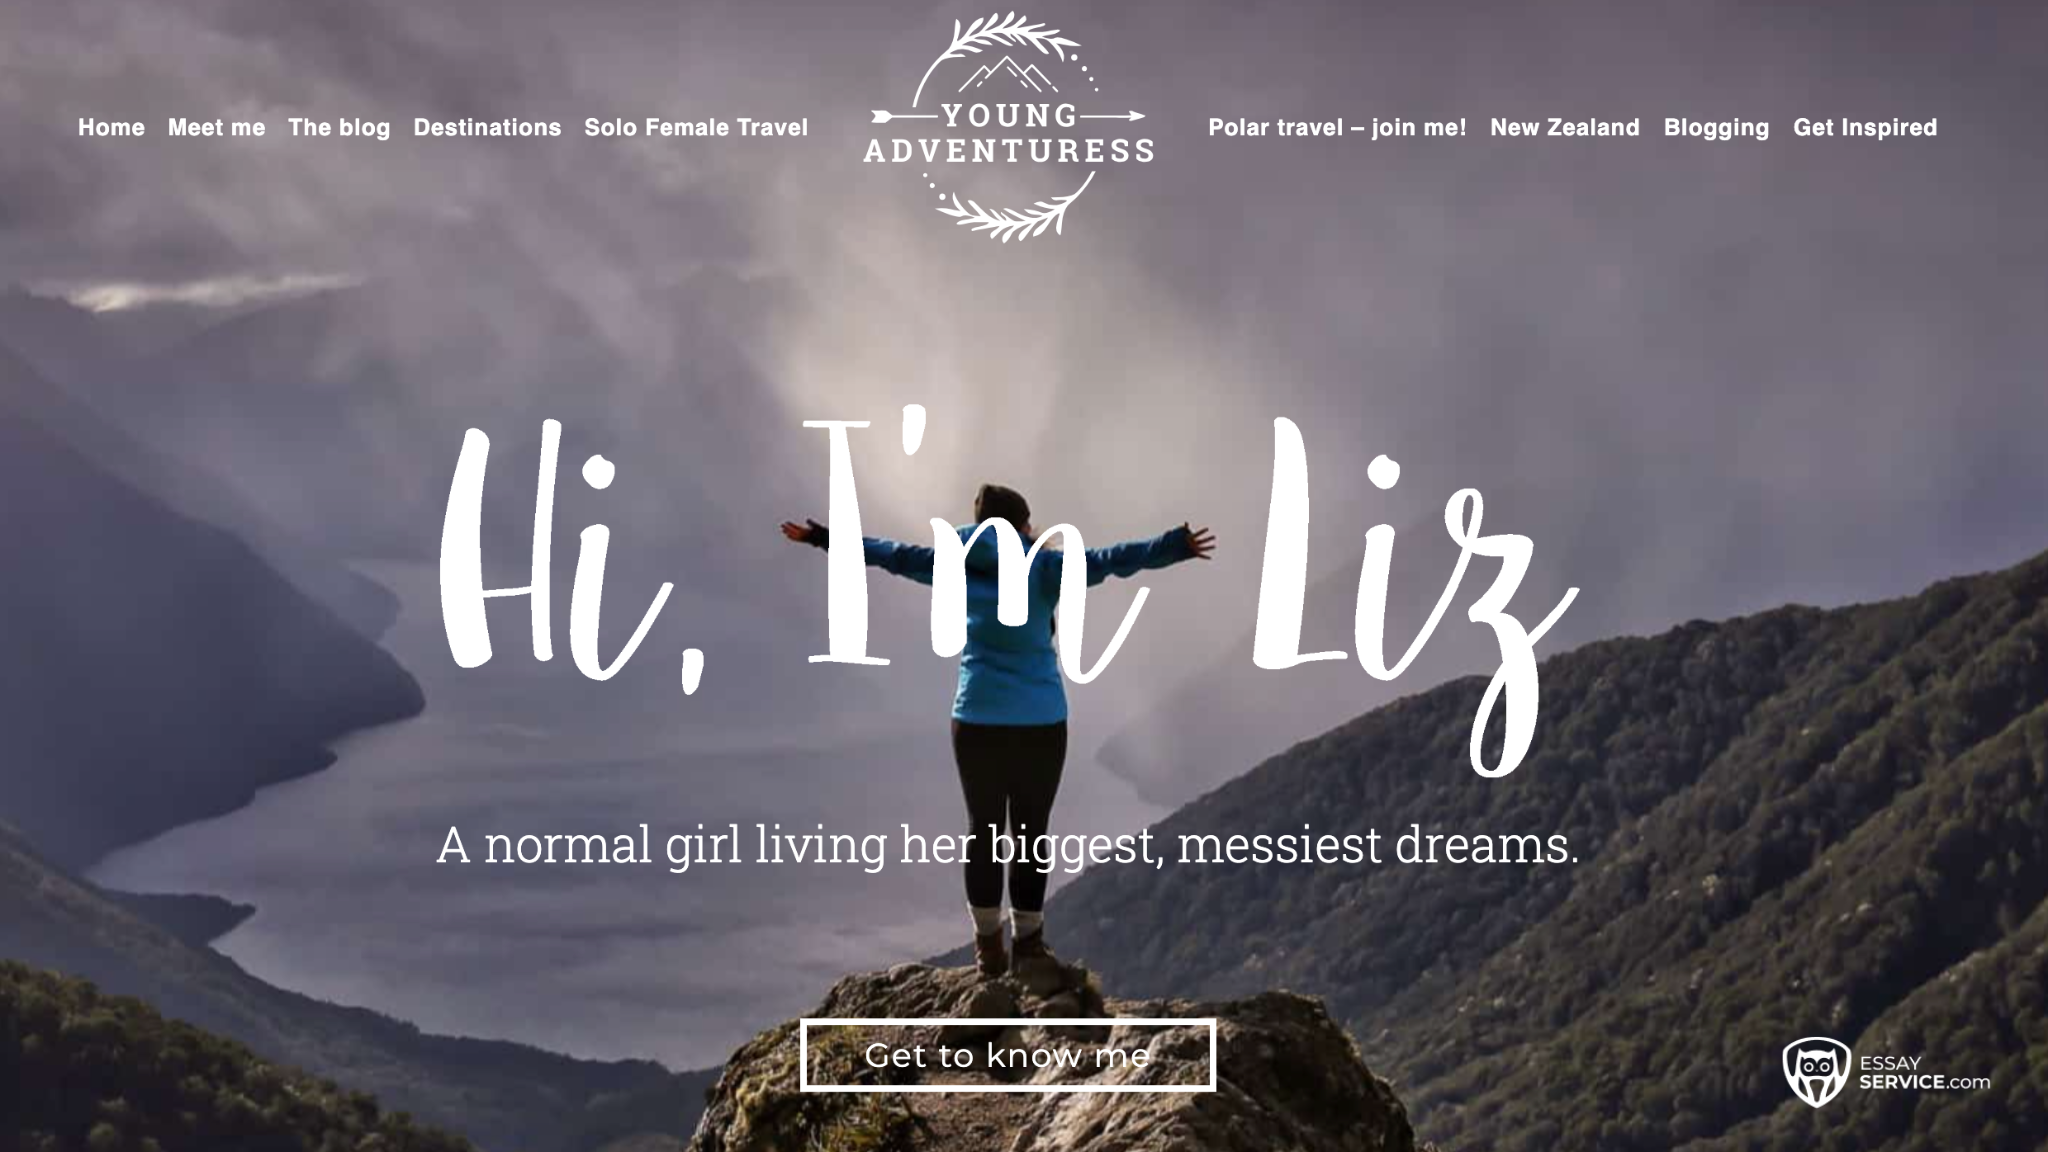Go to the Blogging section
Viewport: 2048px width, 1152px height.
tap(1716, 127)
